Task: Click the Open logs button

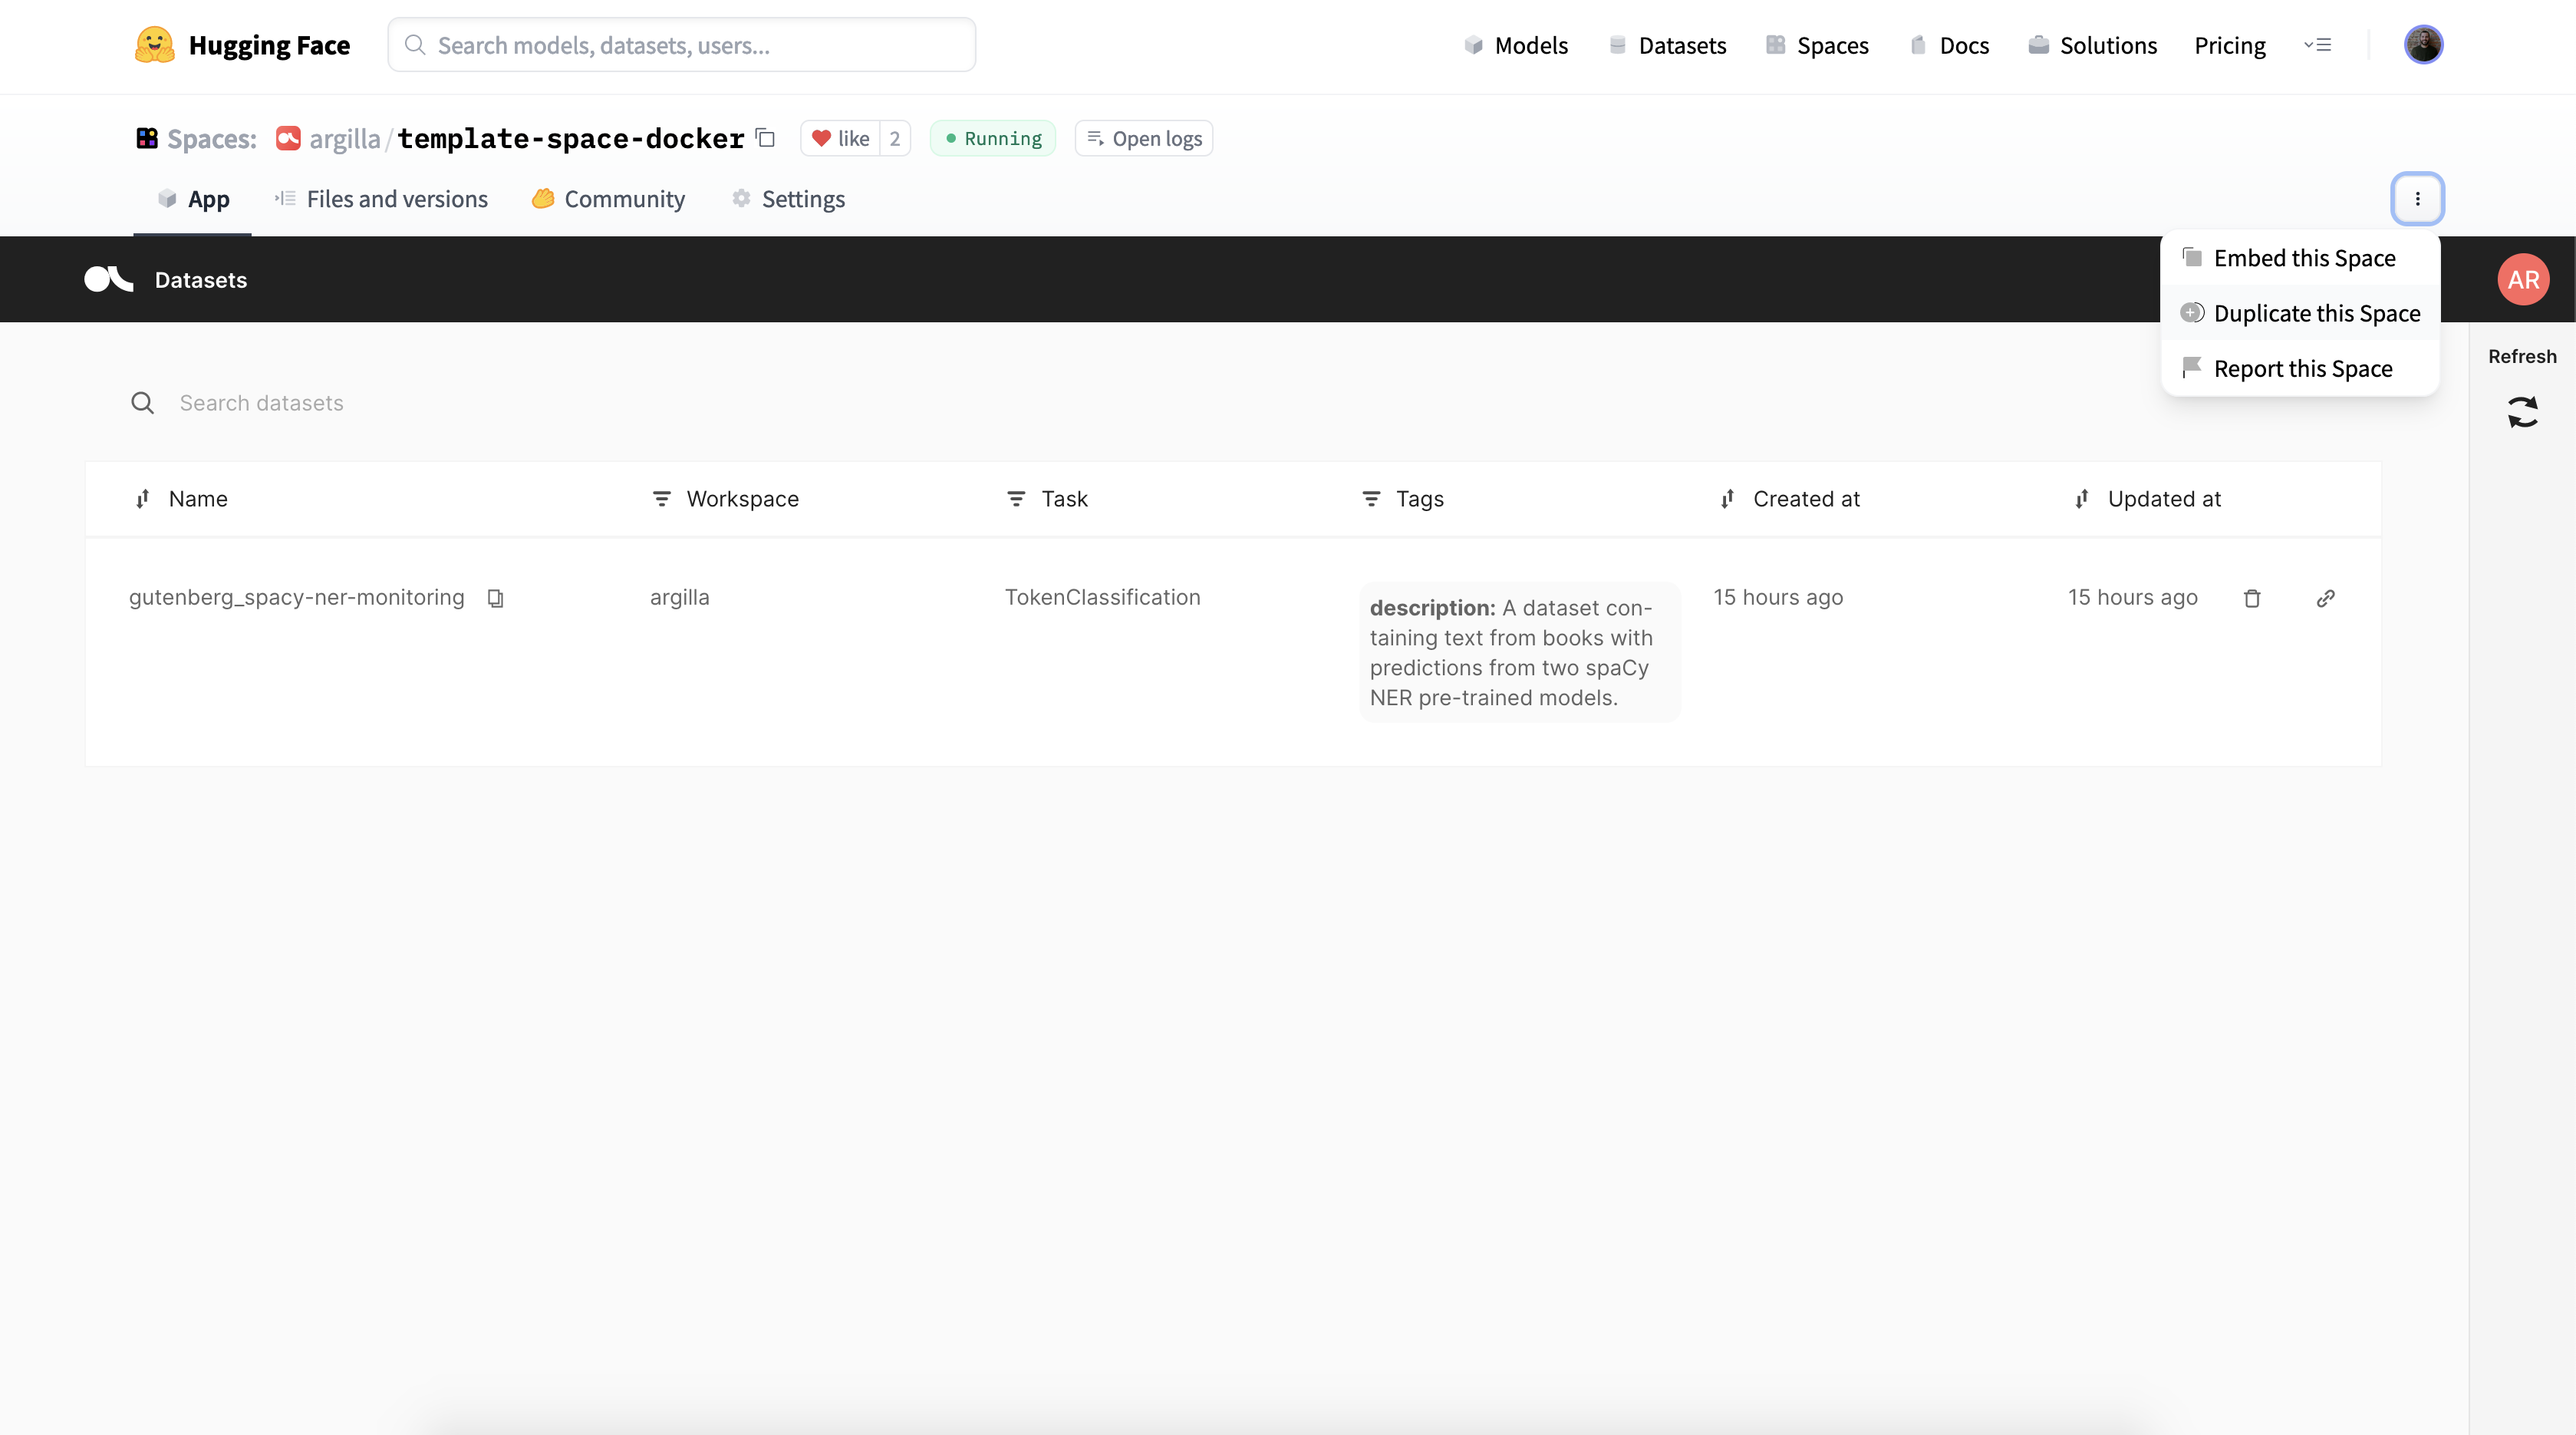Action: coord(1144,139)
